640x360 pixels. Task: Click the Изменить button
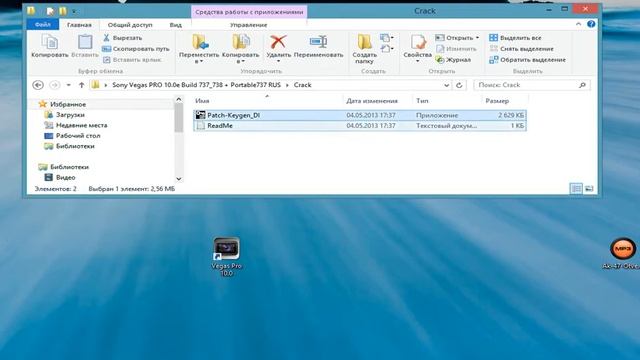(456, 49)
